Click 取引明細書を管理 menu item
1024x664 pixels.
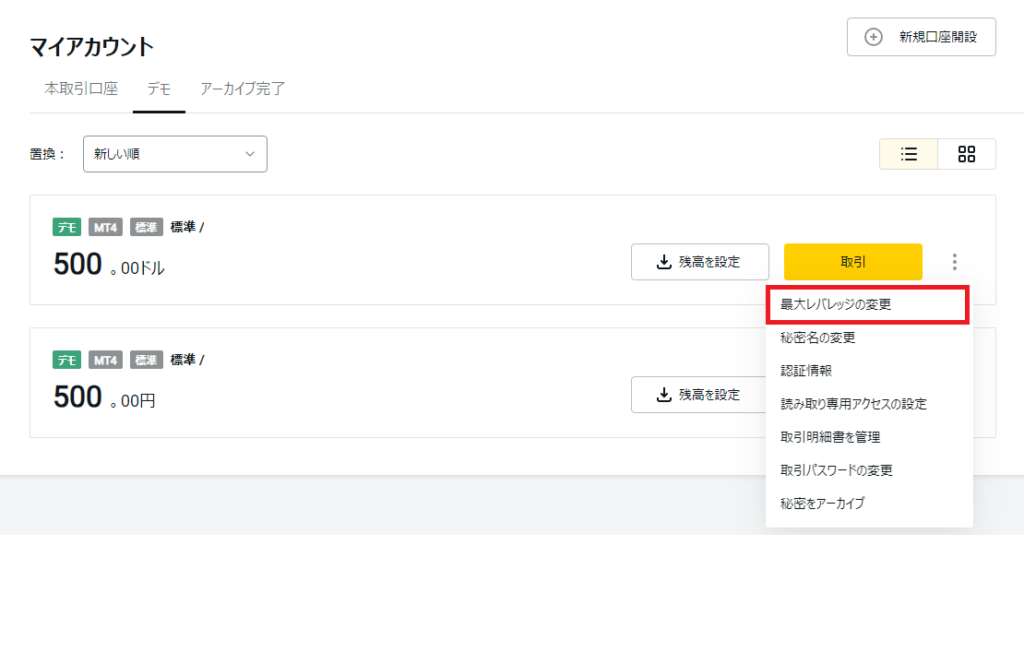(x=830, y=437)
